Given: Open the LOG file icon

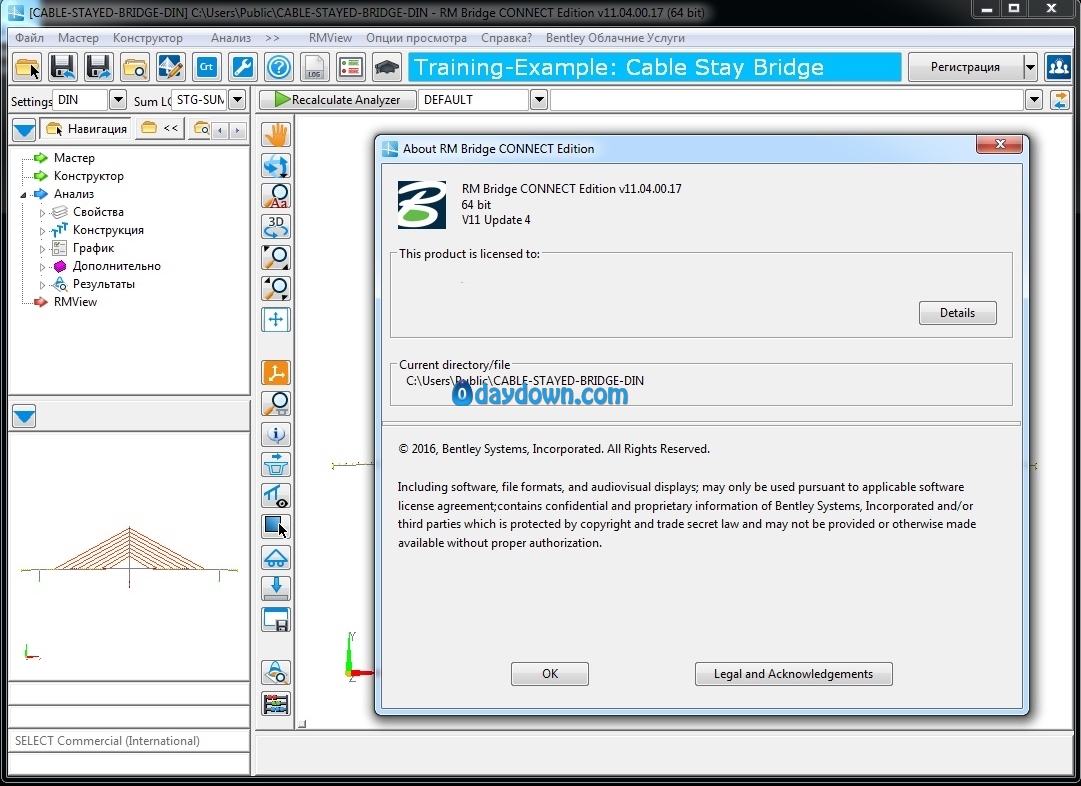Looking at the screenshot, I should tap(314, 67).
